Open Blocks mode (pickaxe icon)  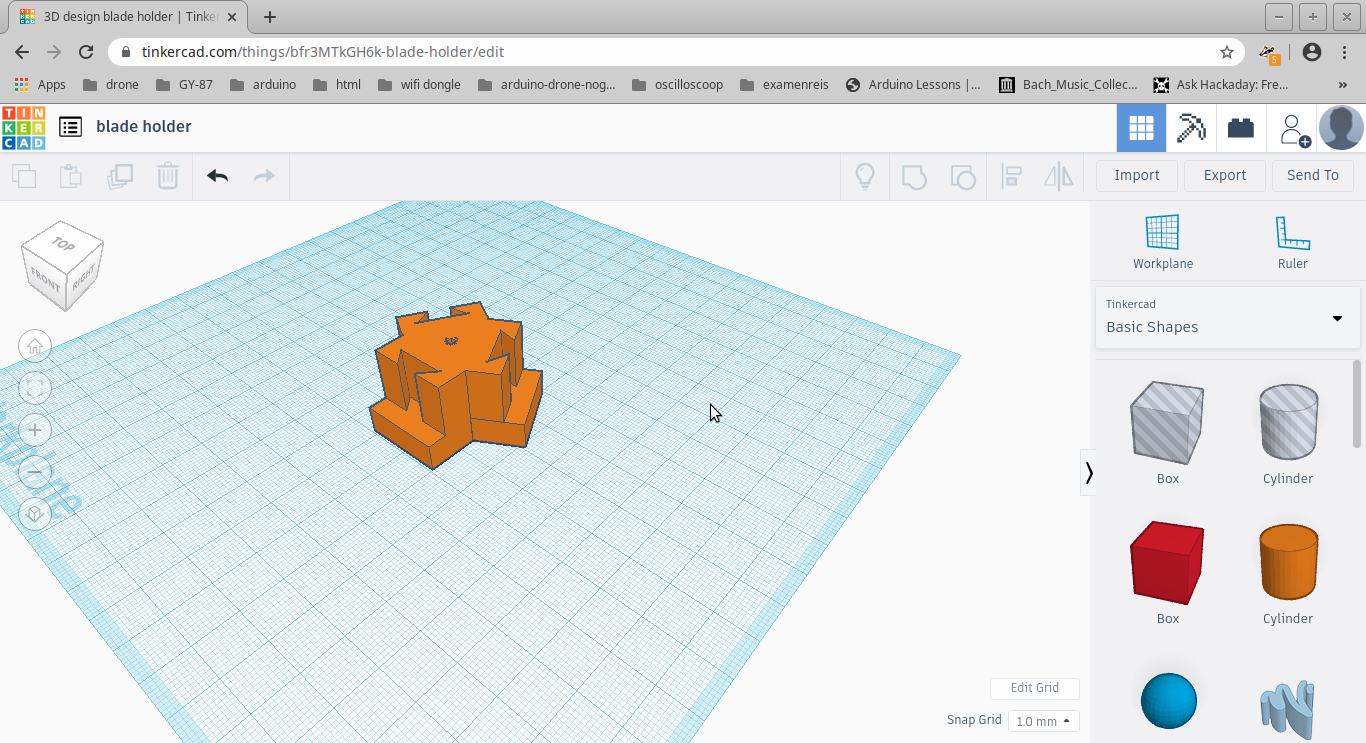[x=1191, y=128]
